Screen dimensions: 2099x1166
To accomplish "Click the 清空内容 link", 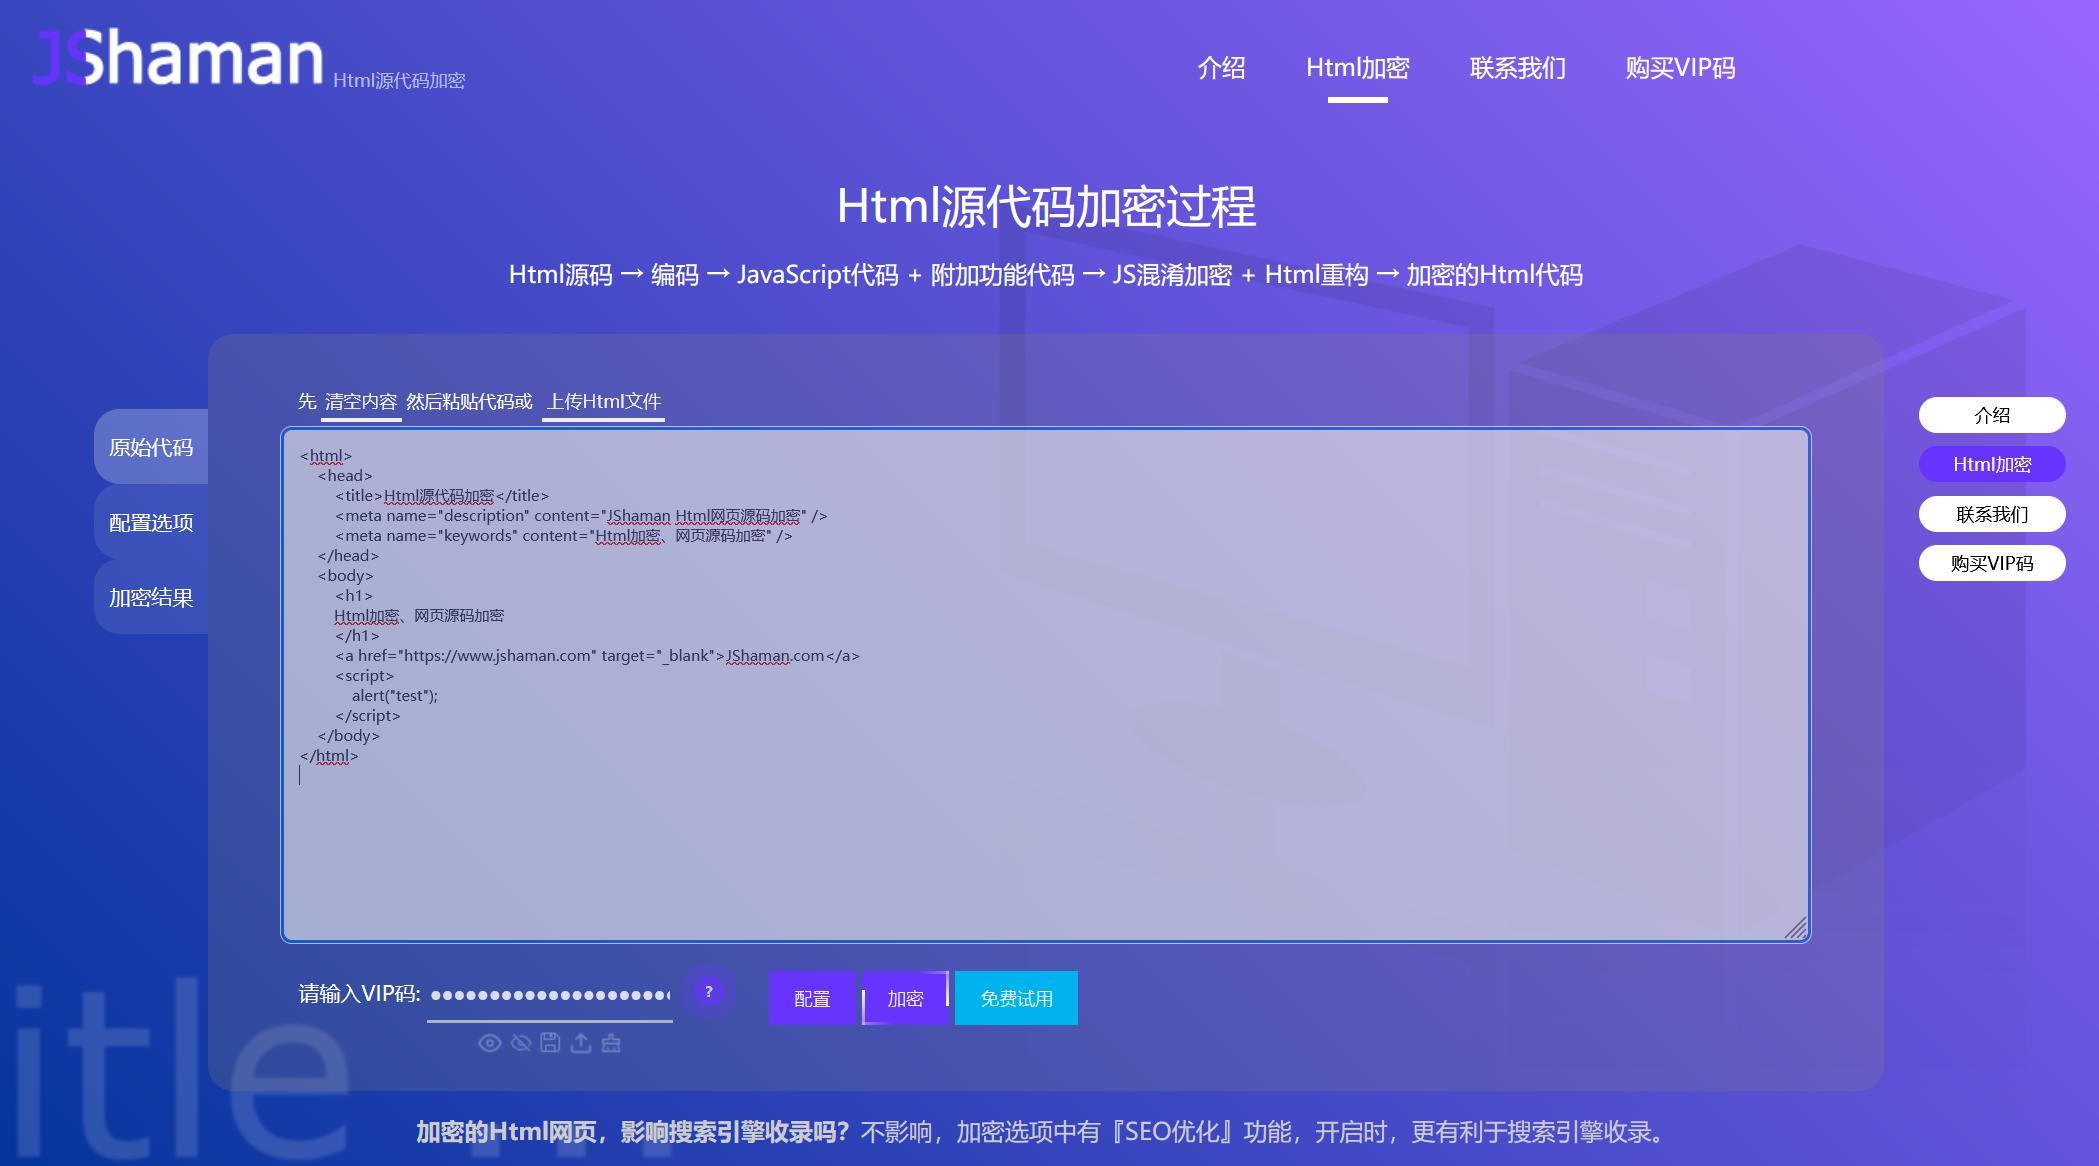I will coord(361,402).
